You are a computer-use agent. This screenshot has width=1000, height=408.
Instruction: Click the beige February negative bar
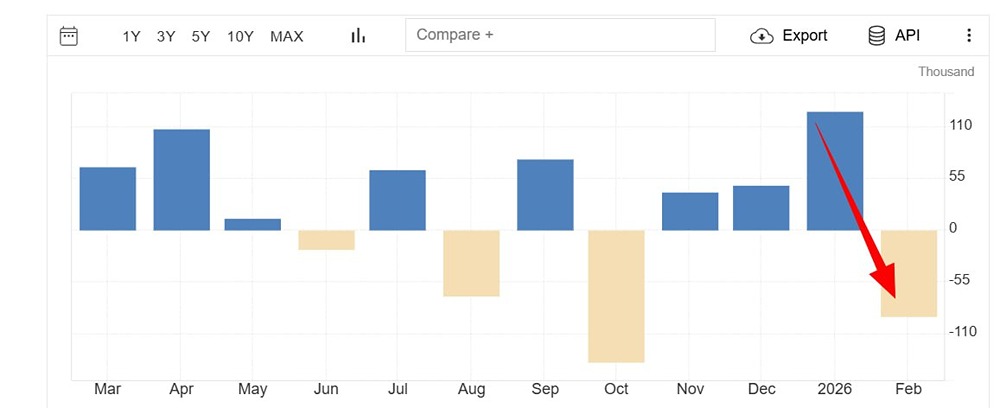tap(909, 273)
